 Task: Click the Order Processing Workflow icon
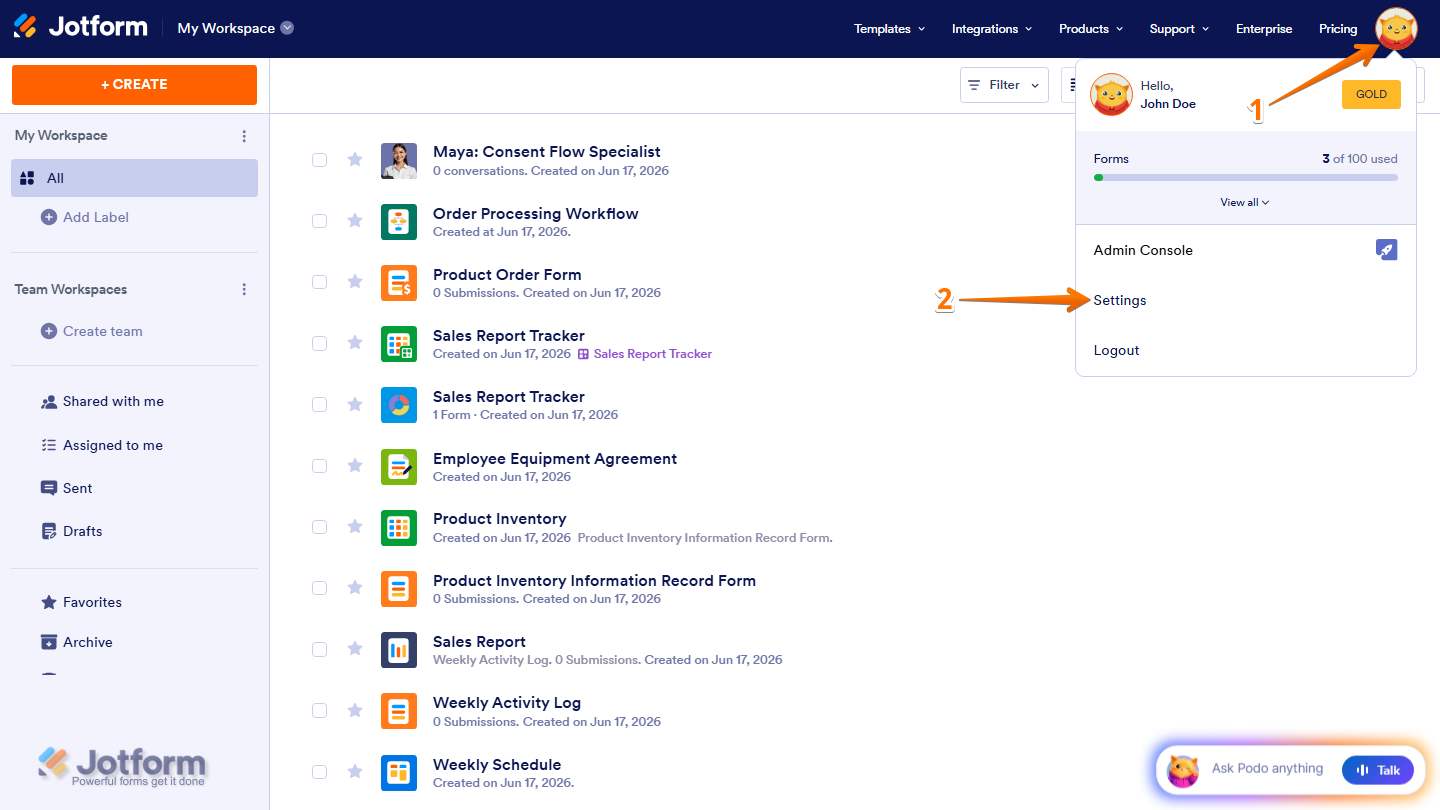click(x=399, y=221)
